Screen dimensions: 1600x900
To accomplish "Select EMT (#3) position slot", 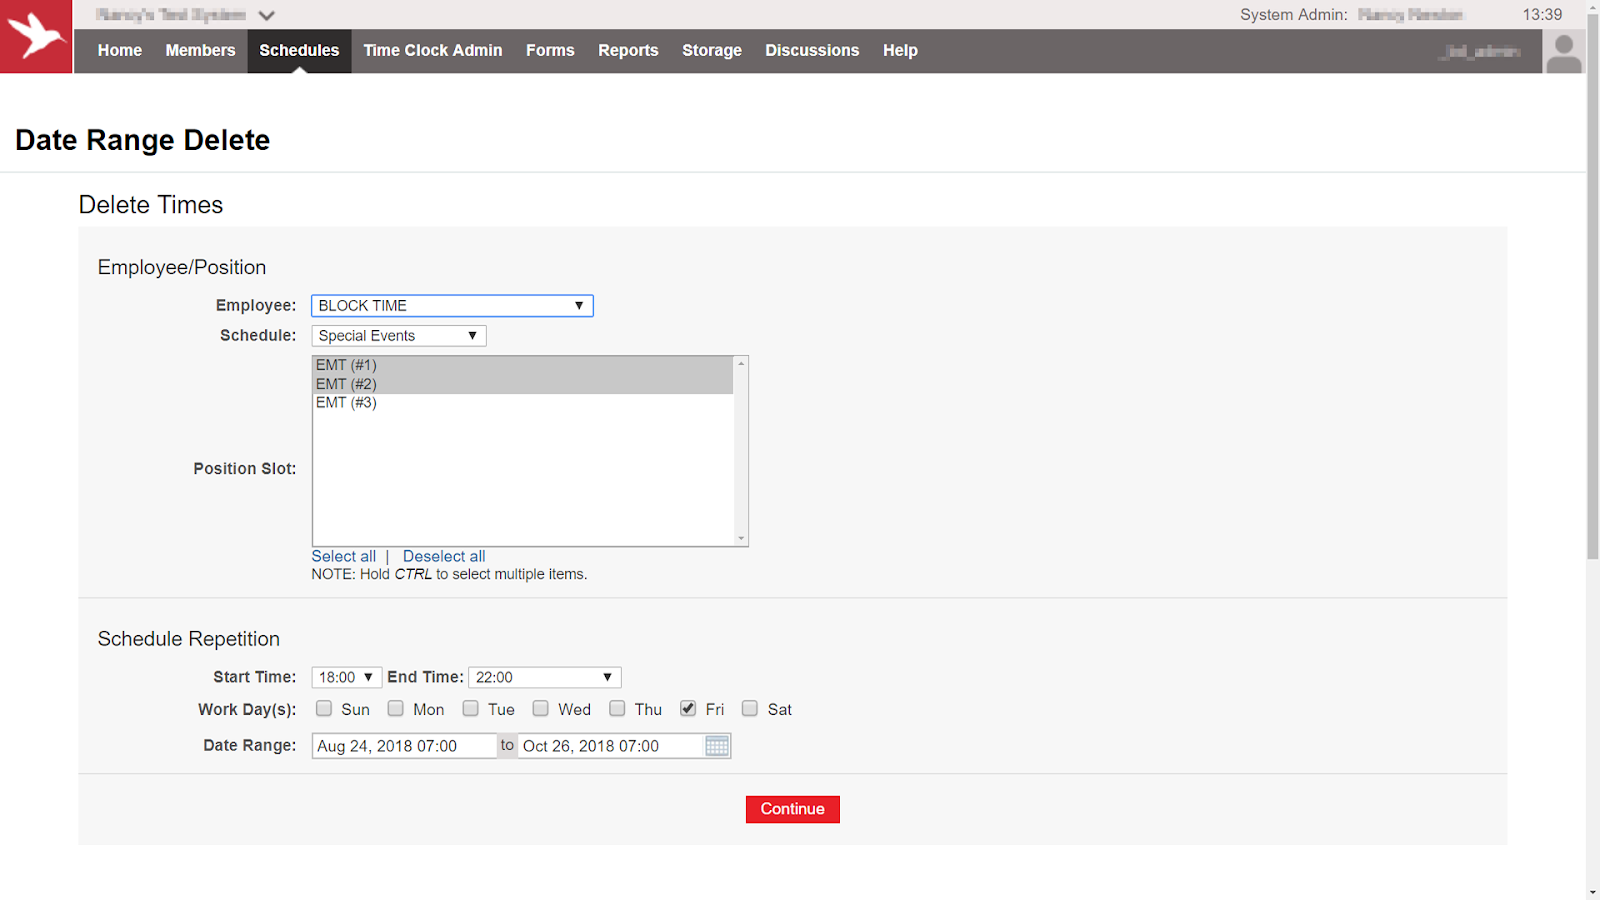I will [523, 403].
